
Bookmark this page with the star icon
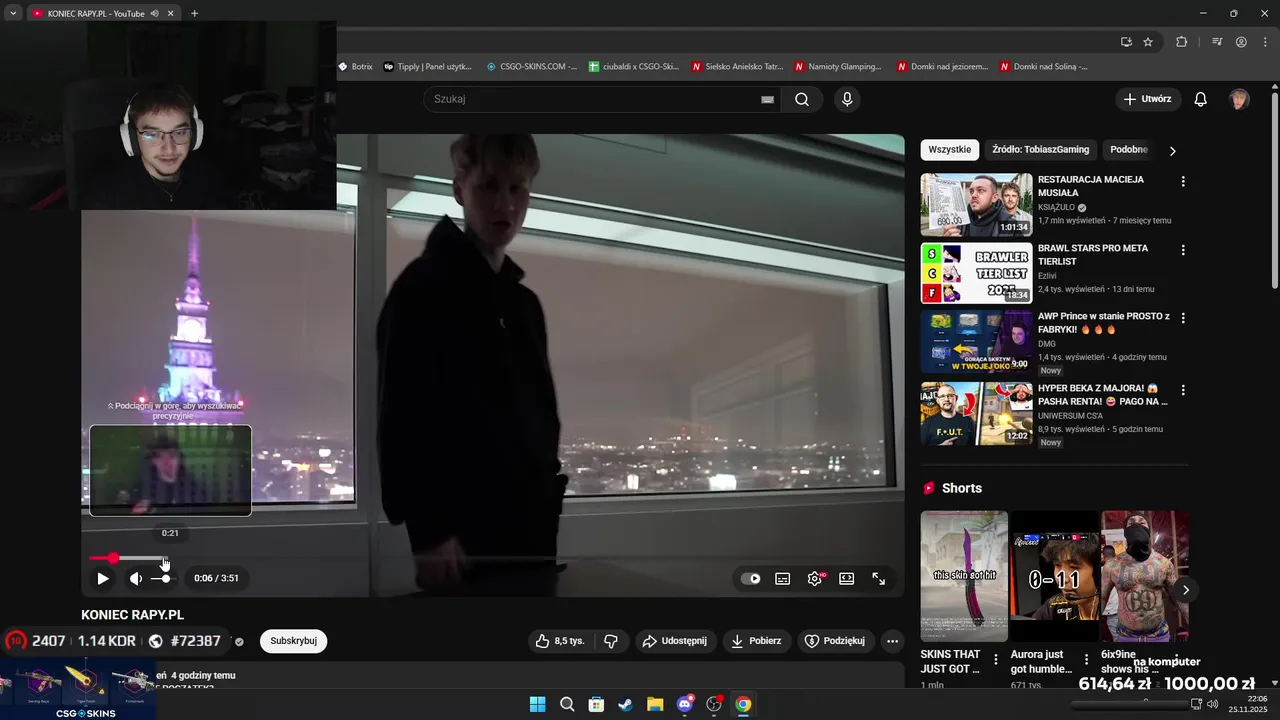[1148, 42]
